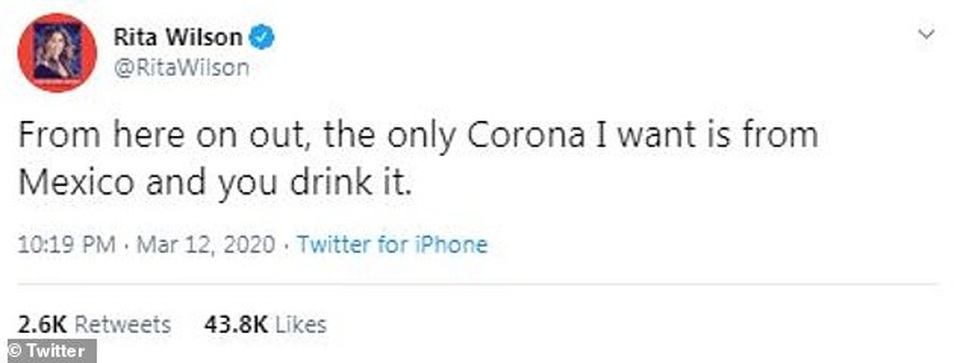Open the tweet options chevron menu
Viewport: 960px width, 363px height.
tap(926, 34)
